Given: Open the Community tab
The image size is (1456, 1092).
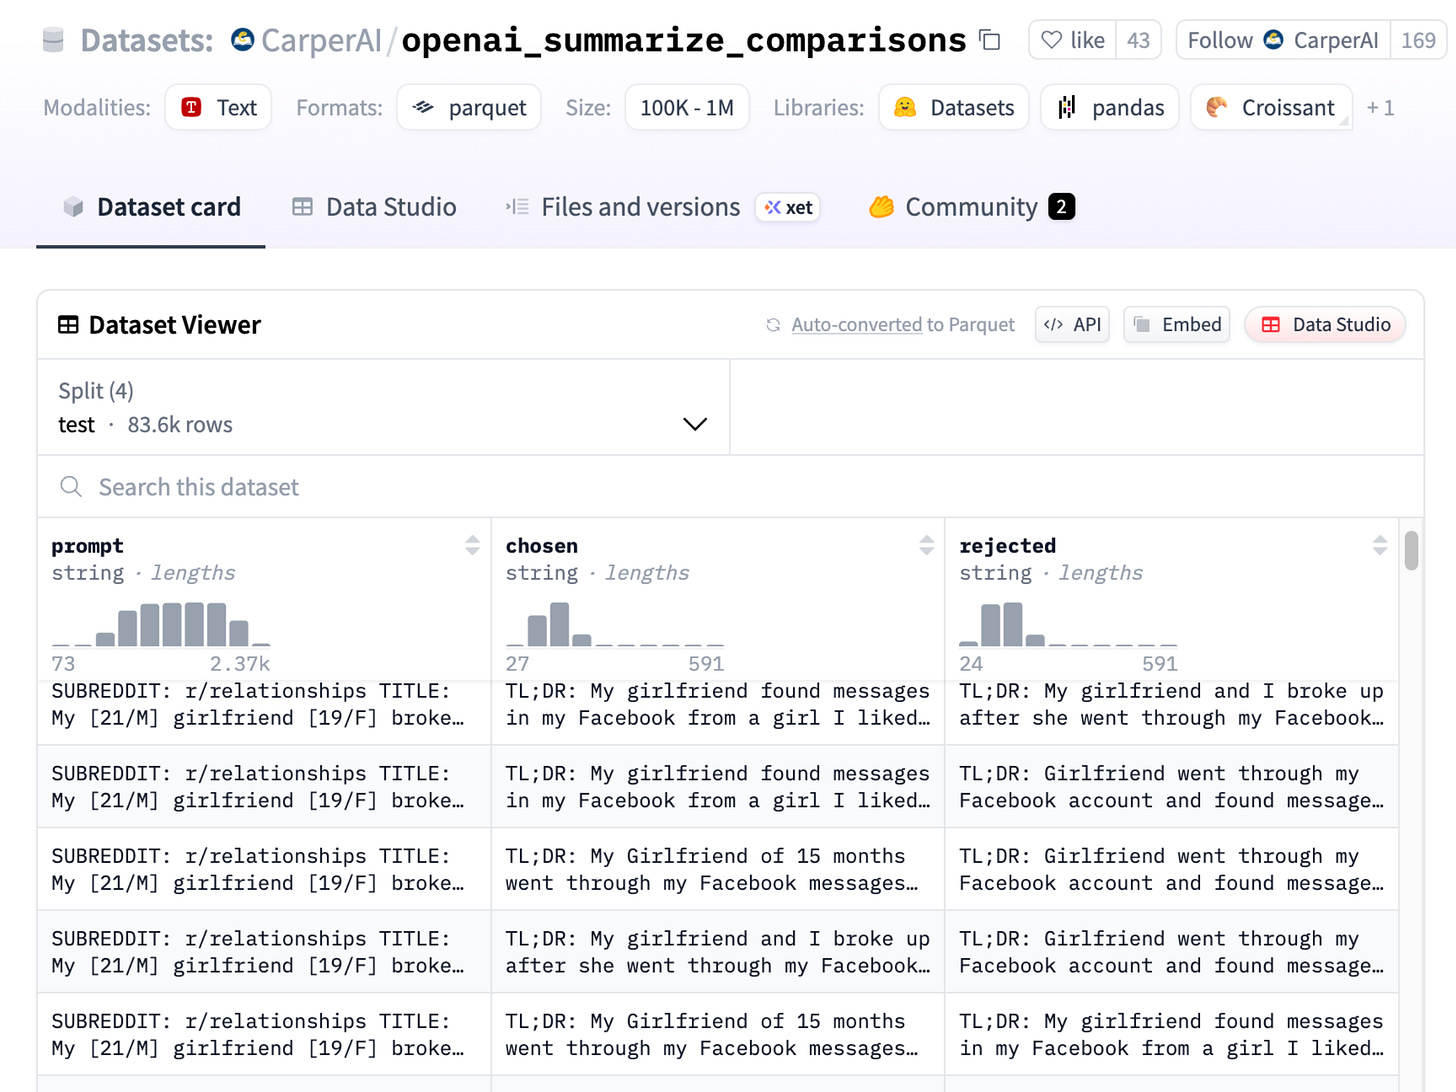Looking at the screenshot, I should click(971, 207).
